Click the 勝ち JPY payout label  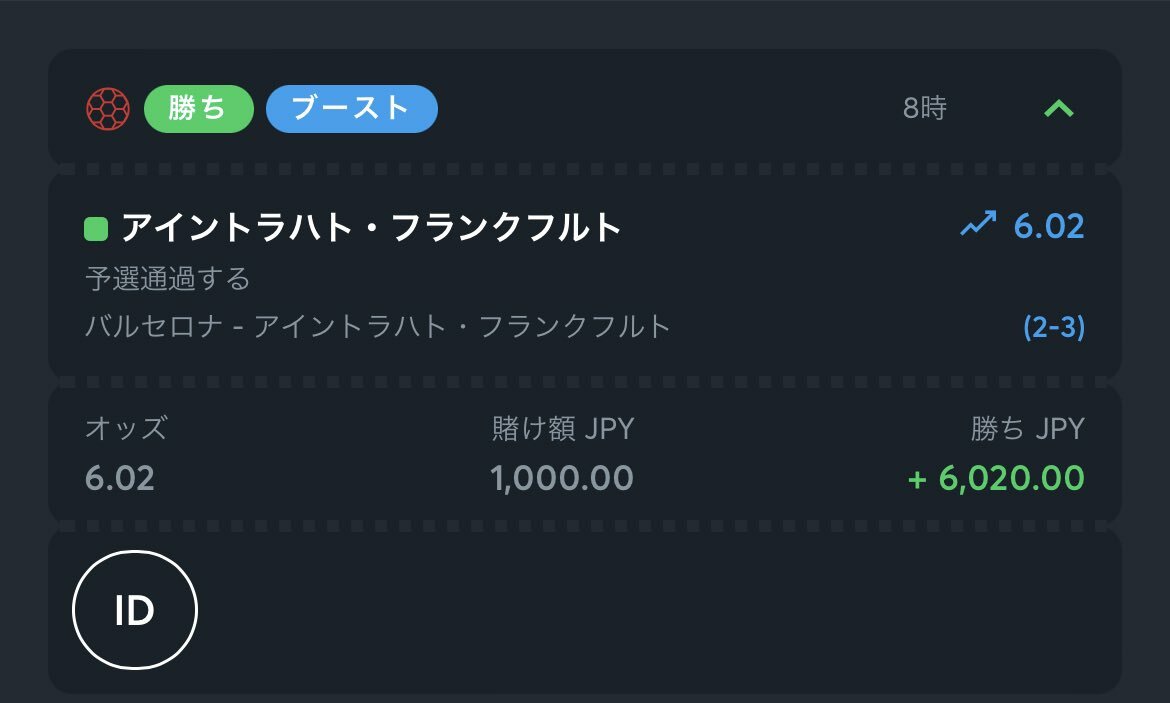[1027, 429]
